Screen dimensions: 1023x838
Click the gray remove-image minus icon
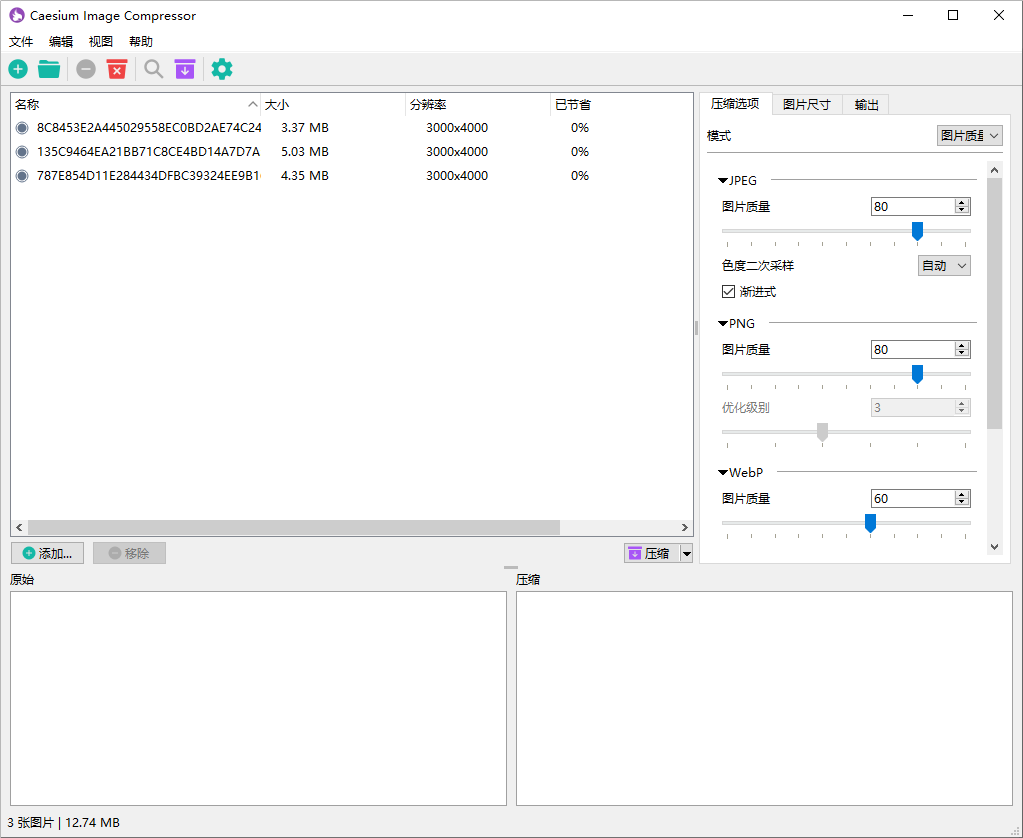(85, 69)
